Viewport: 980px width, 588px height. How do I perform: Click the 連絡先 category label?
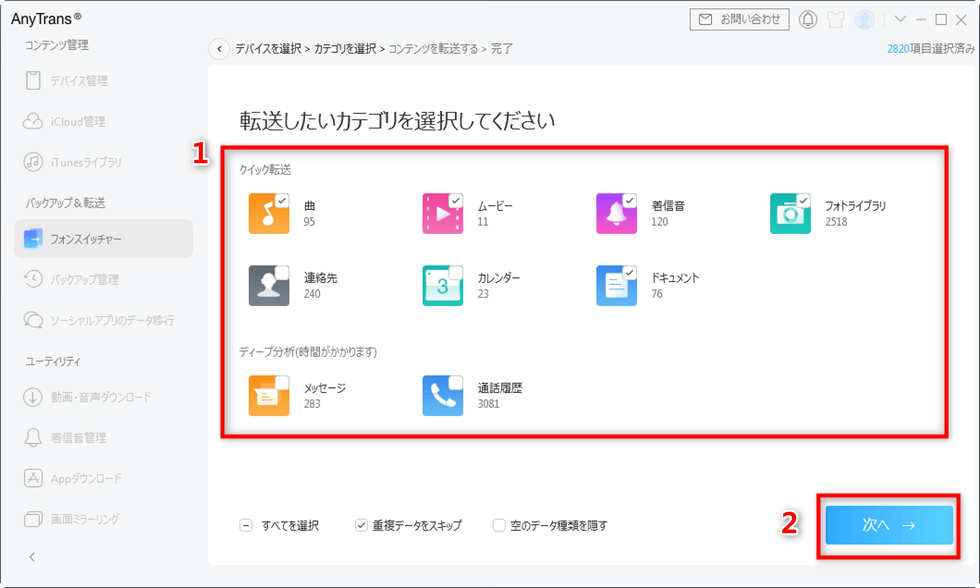[321, 277]
